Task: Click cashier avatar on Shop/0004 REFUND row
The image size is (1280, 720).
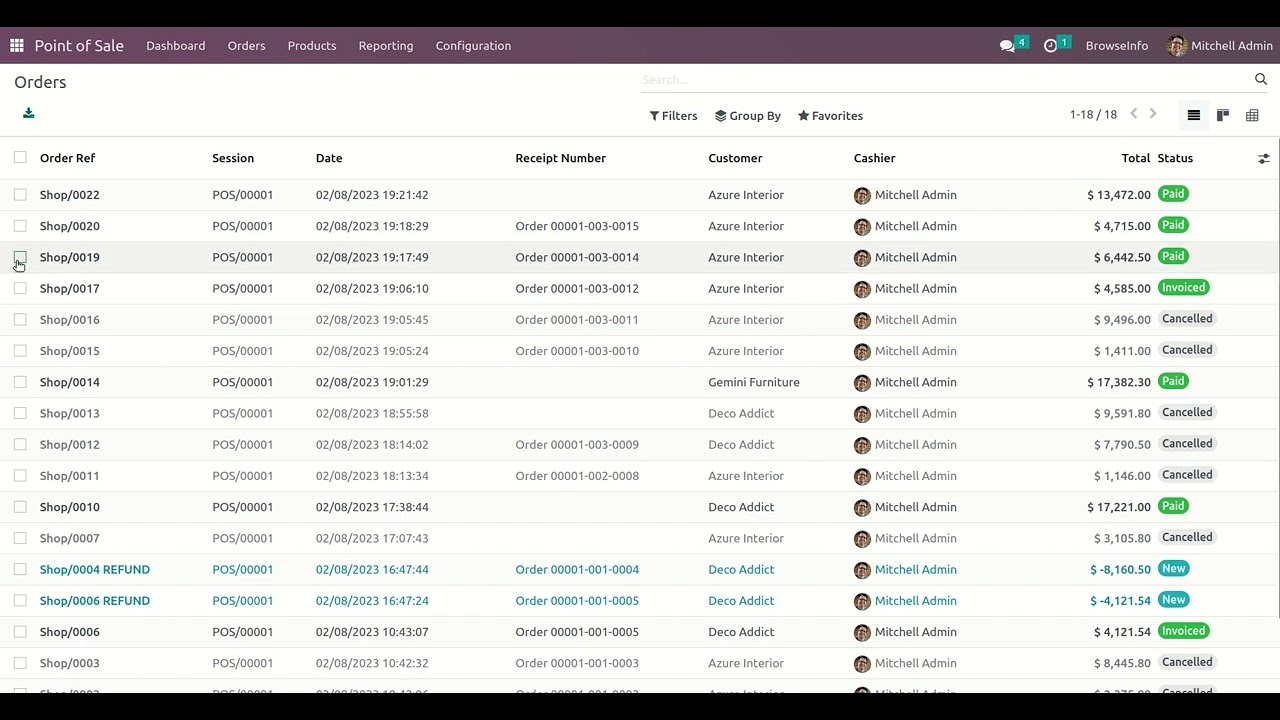Action: (x=862, y=570)
